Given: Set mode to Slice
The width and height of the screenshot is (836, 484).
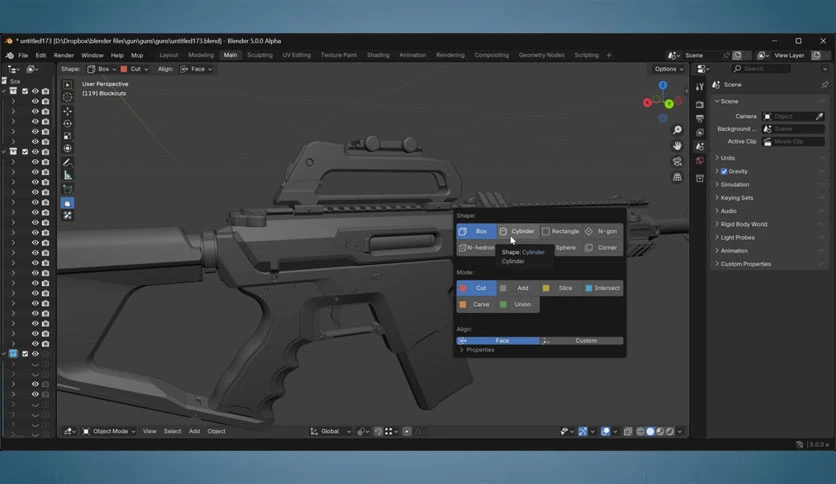Looking at the screenshot, I should point(560,288).
